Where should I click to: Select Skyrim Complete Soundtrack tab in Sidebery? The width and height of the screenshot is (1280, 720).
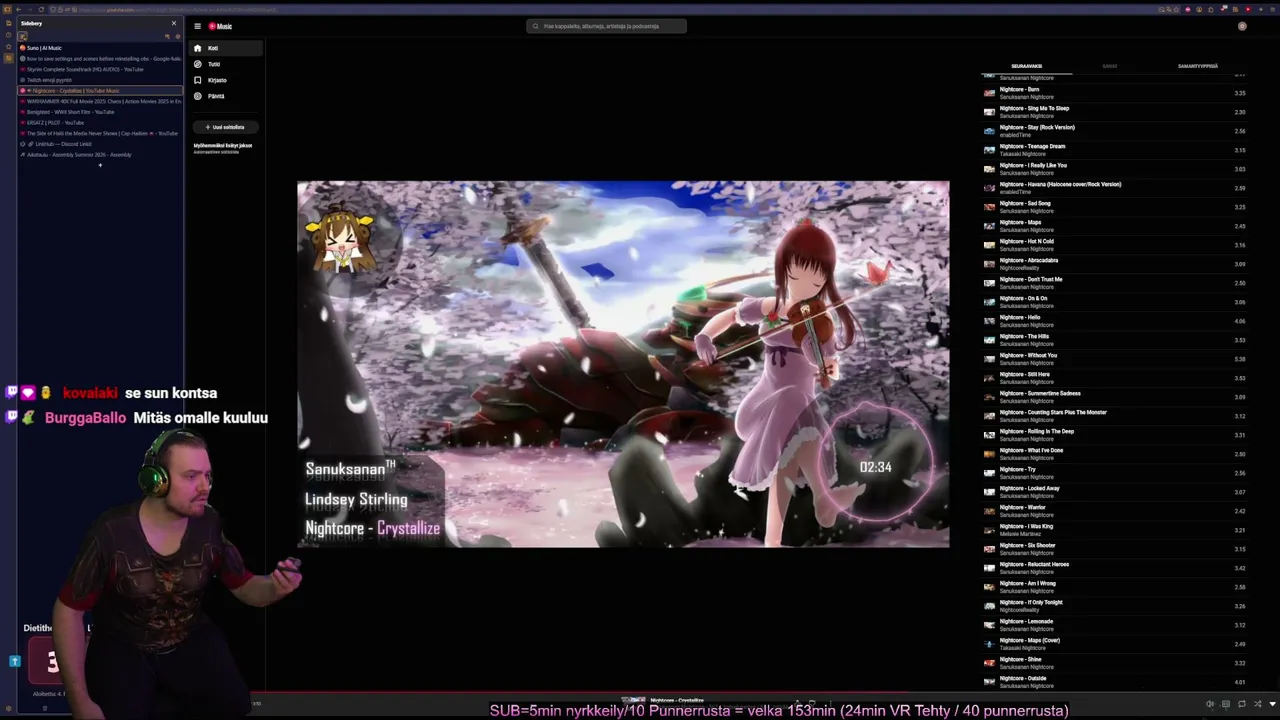pos(100,69)
